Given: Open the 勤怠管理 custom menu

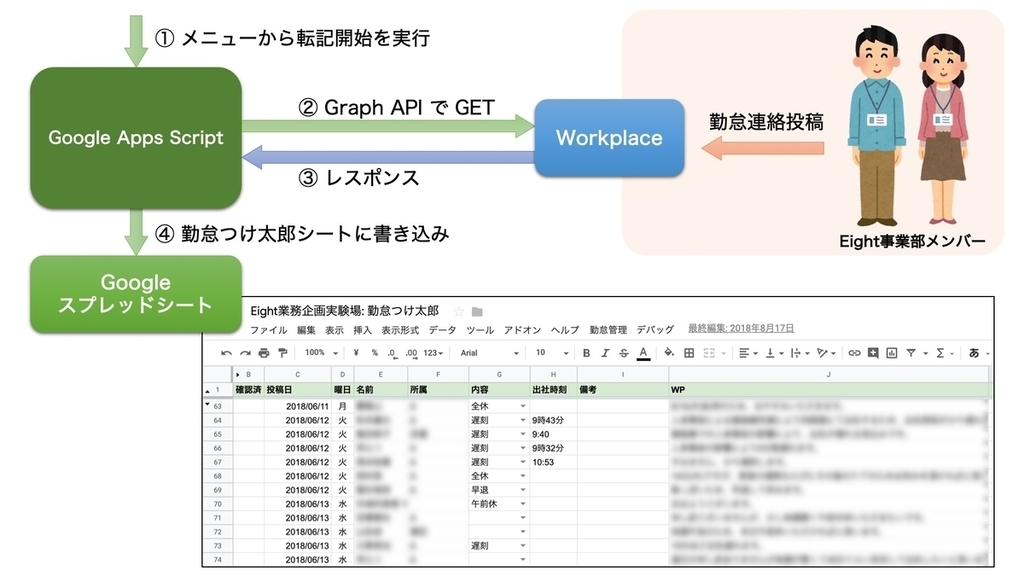Looking at the screenshot, I should tap(608, 330).
